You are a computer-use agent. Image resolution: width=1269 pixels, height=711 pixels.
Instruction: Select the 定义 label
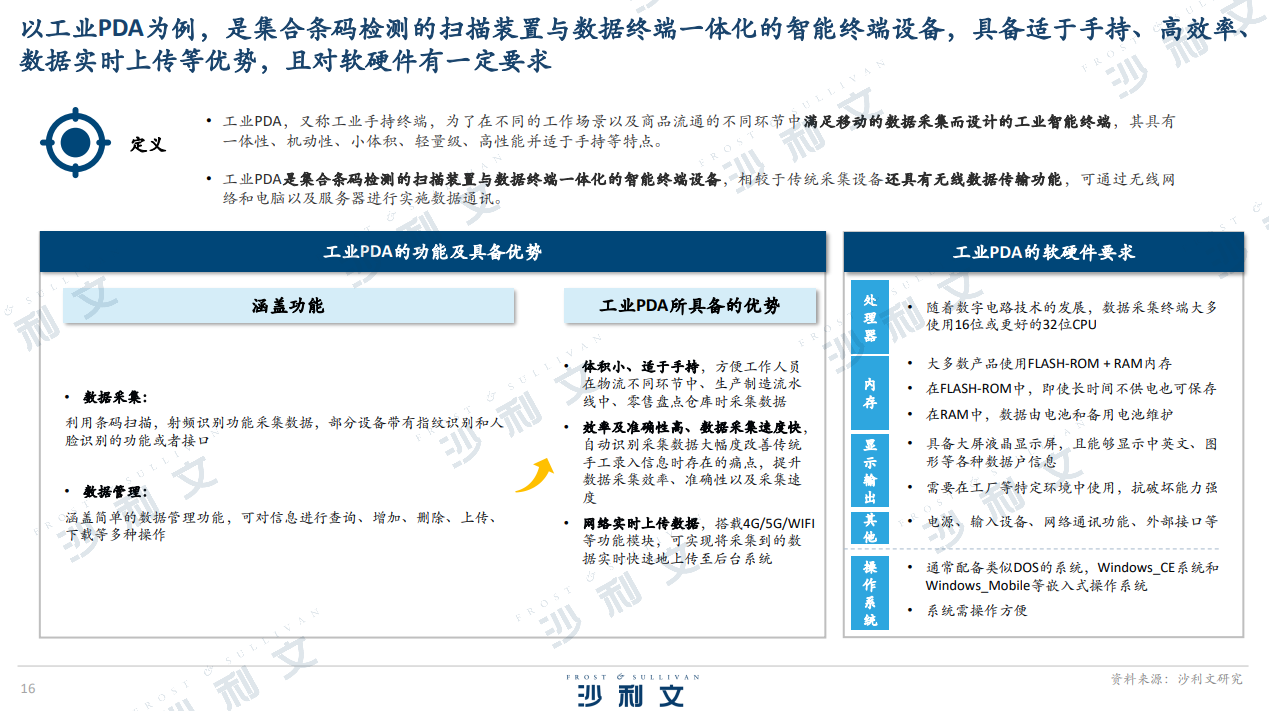(x=148, y=144)
